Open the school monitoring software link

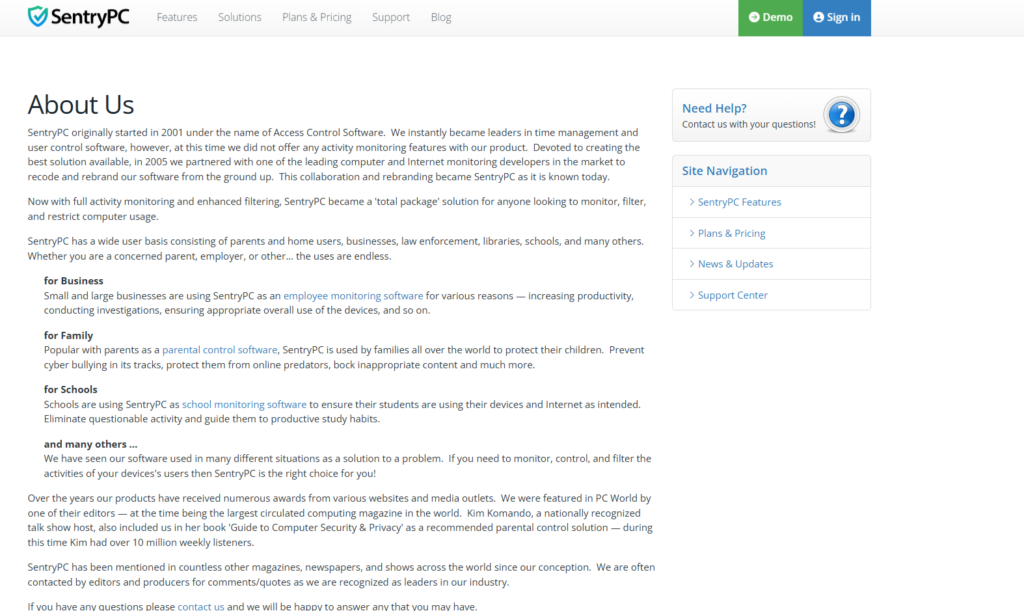click(244, 405)
